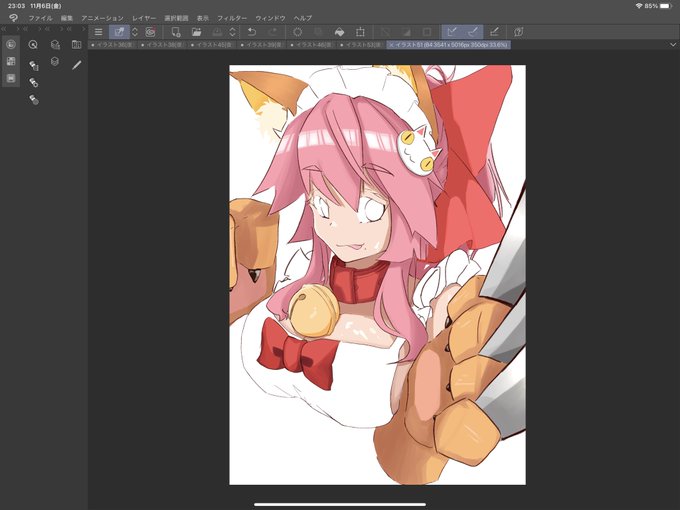The width and height of the screenshot is (680, 510).
Task: Tap the battery 85% status indicator
Action: pyautogui.click(x=657, y=6)
